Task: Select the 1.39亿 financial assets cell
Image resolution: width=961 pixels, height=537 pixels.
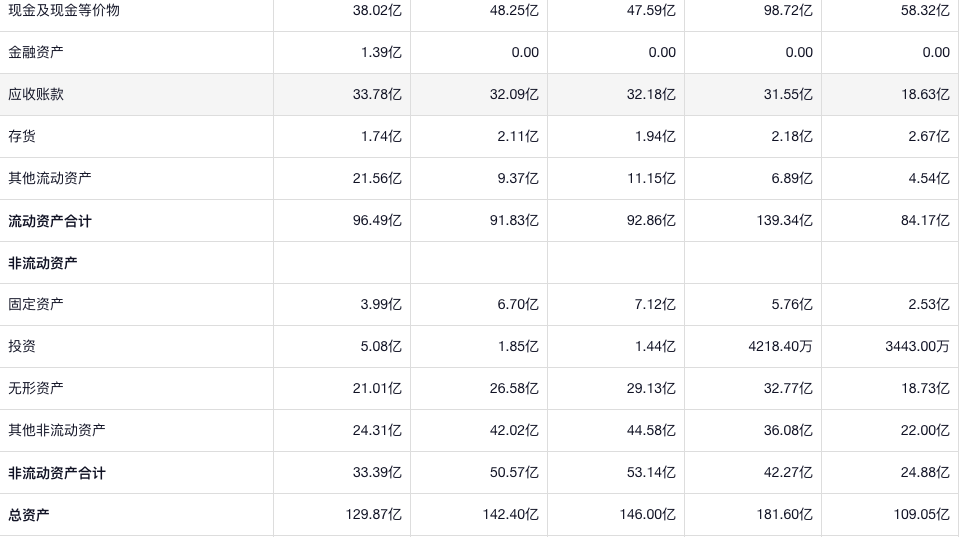Action: (x=381, y=53)
